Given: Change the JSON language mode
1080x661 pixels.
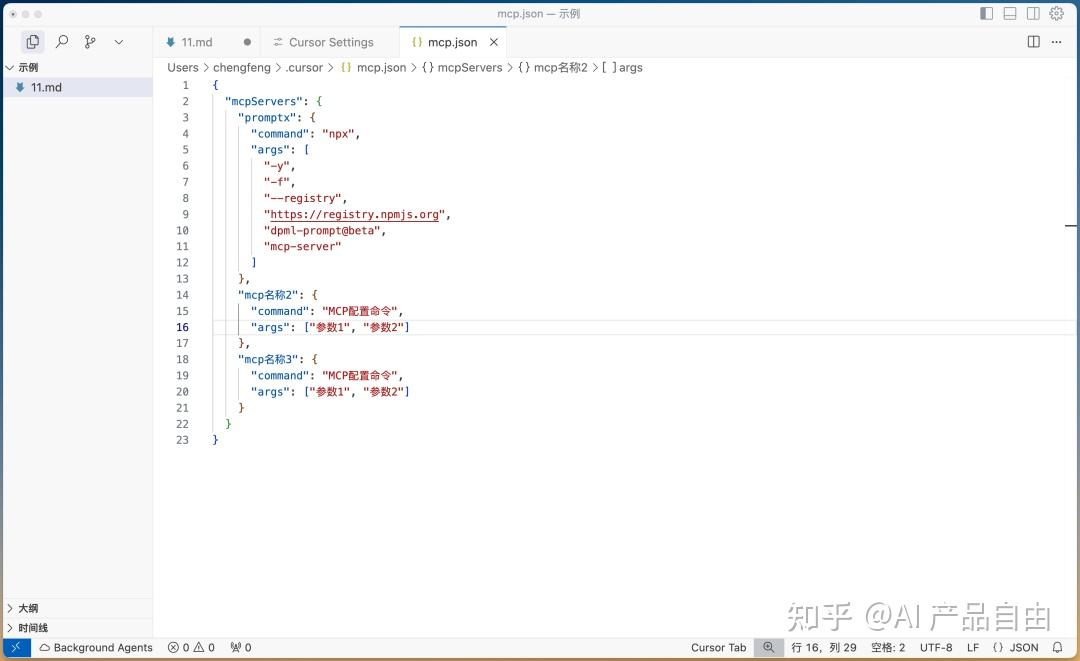Looking at the screenshot, I should click(x=1016, y=647).
